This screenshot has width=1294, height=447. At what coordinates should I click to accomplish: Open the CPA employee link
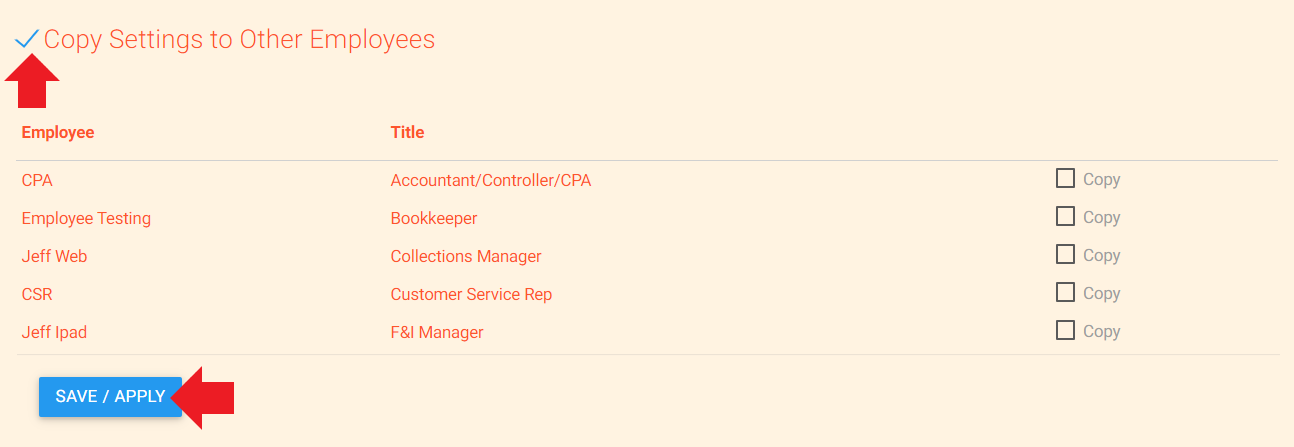click(x=37, y=180)
